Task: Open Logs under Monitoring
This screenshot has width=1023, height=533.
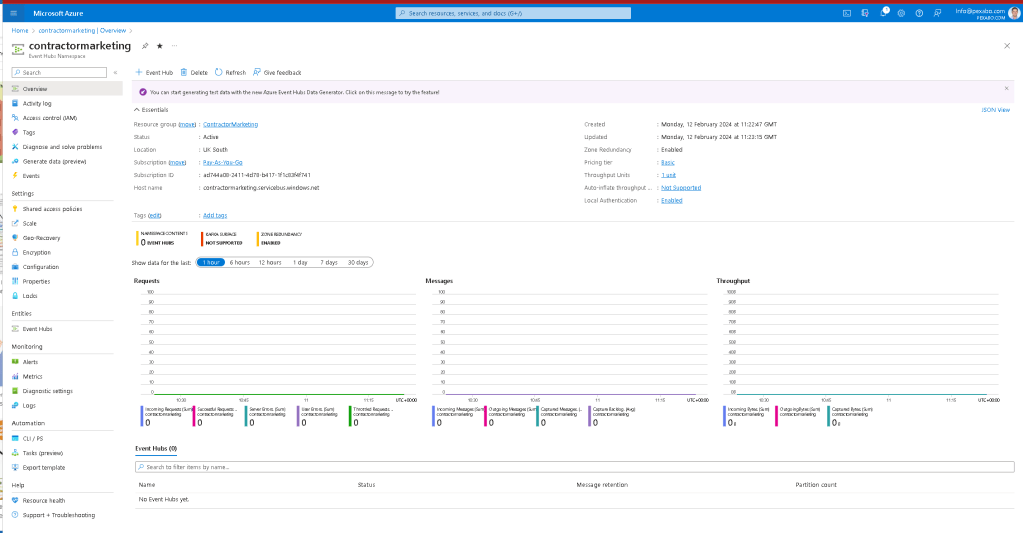Action: 29,405
